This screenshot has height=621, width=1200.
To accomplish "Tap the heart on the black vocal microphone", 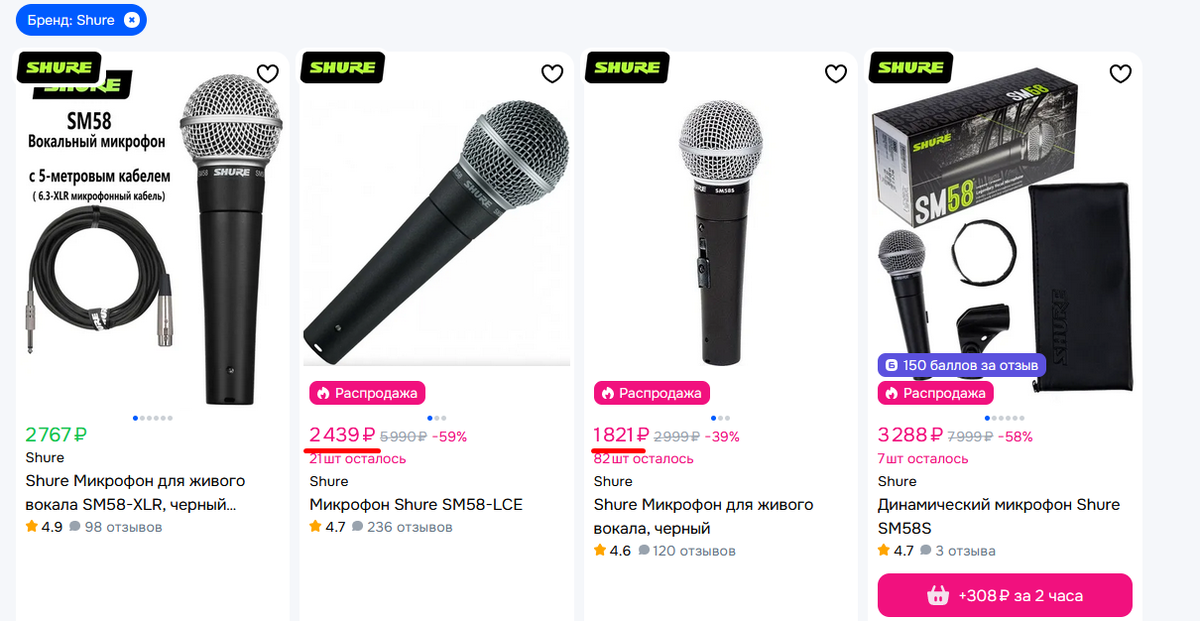I will point(836,73).
